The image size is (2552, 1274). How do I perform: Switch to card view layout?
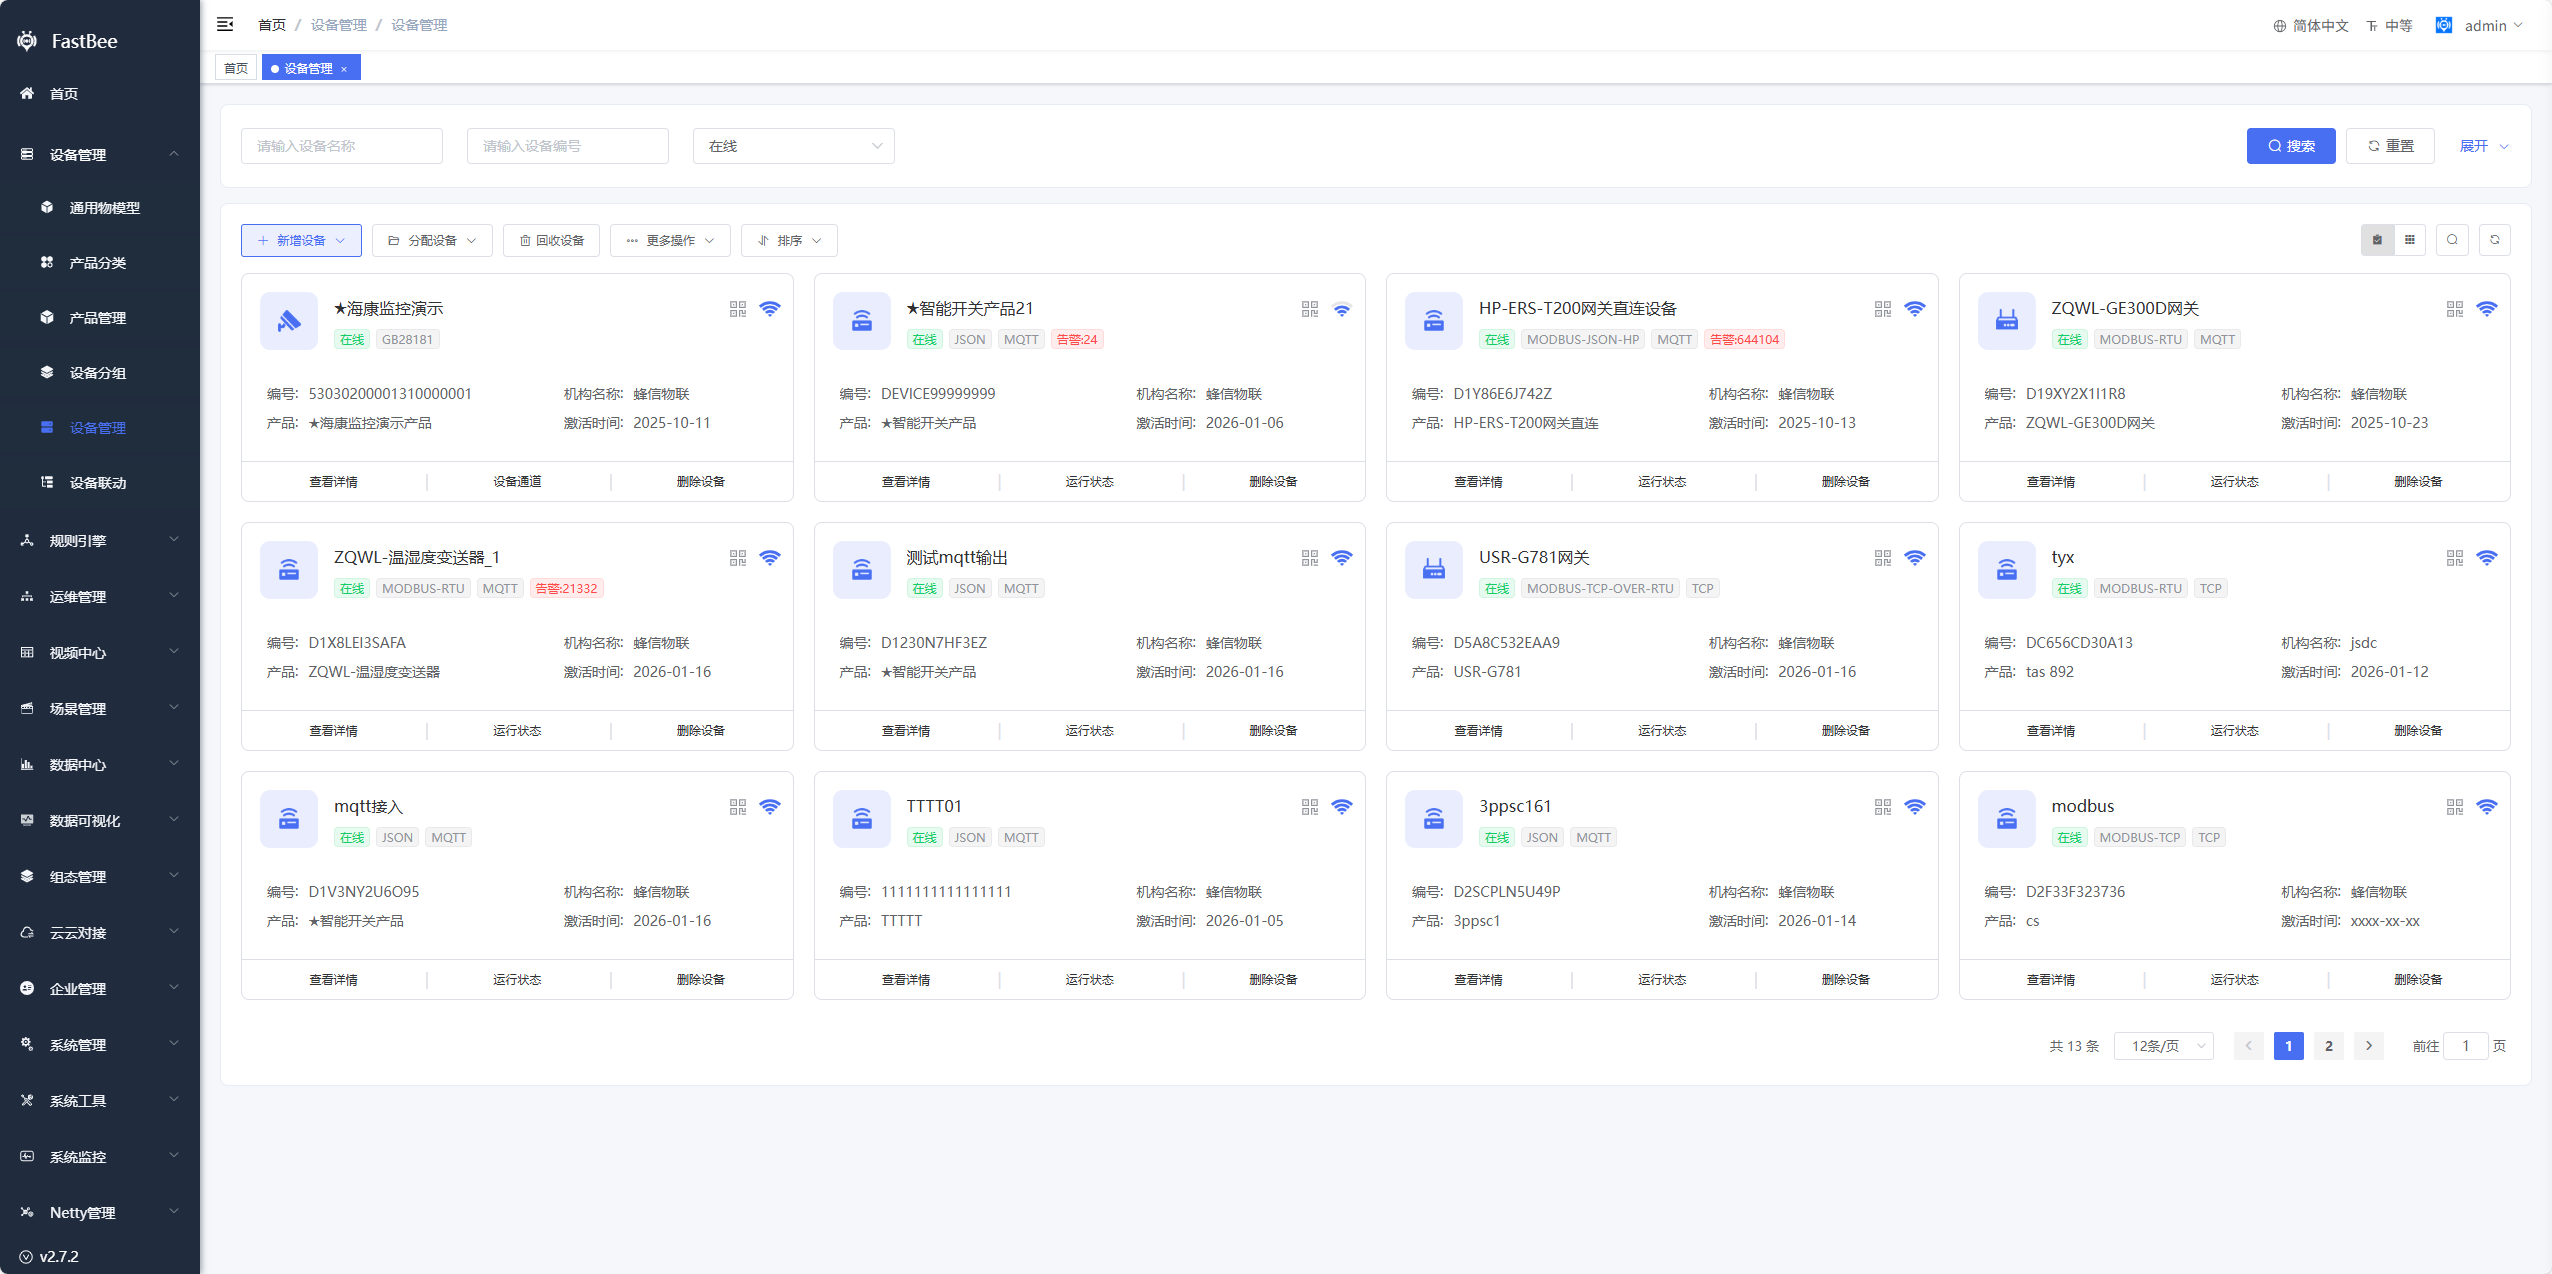point(2377,240)
